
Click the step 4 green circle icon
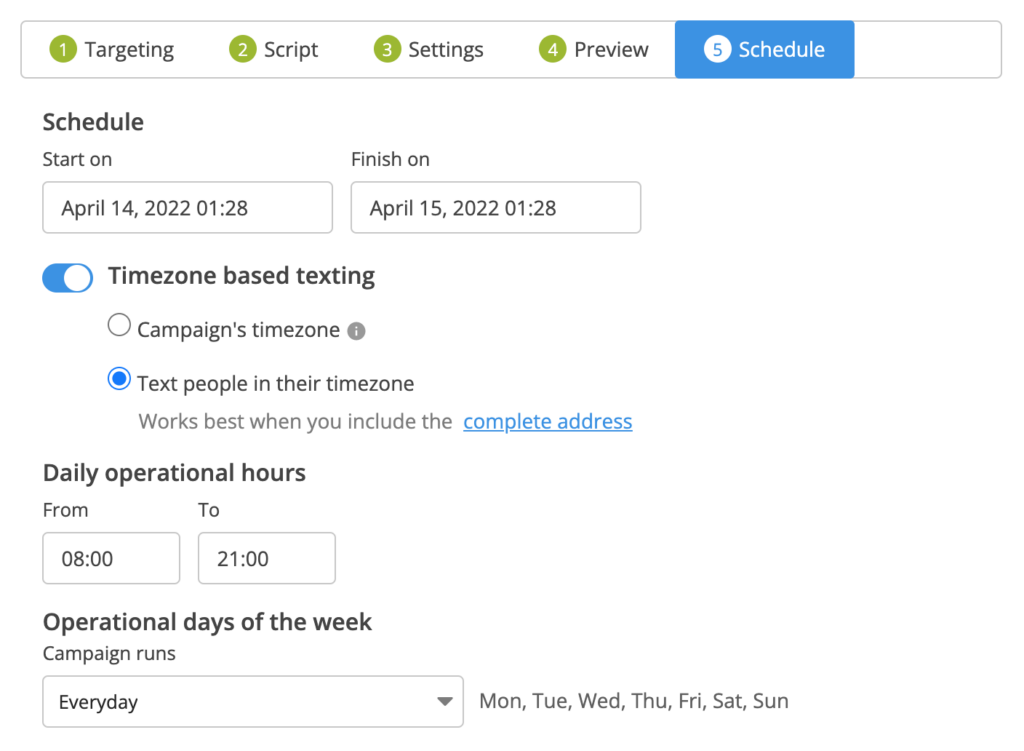552,50
